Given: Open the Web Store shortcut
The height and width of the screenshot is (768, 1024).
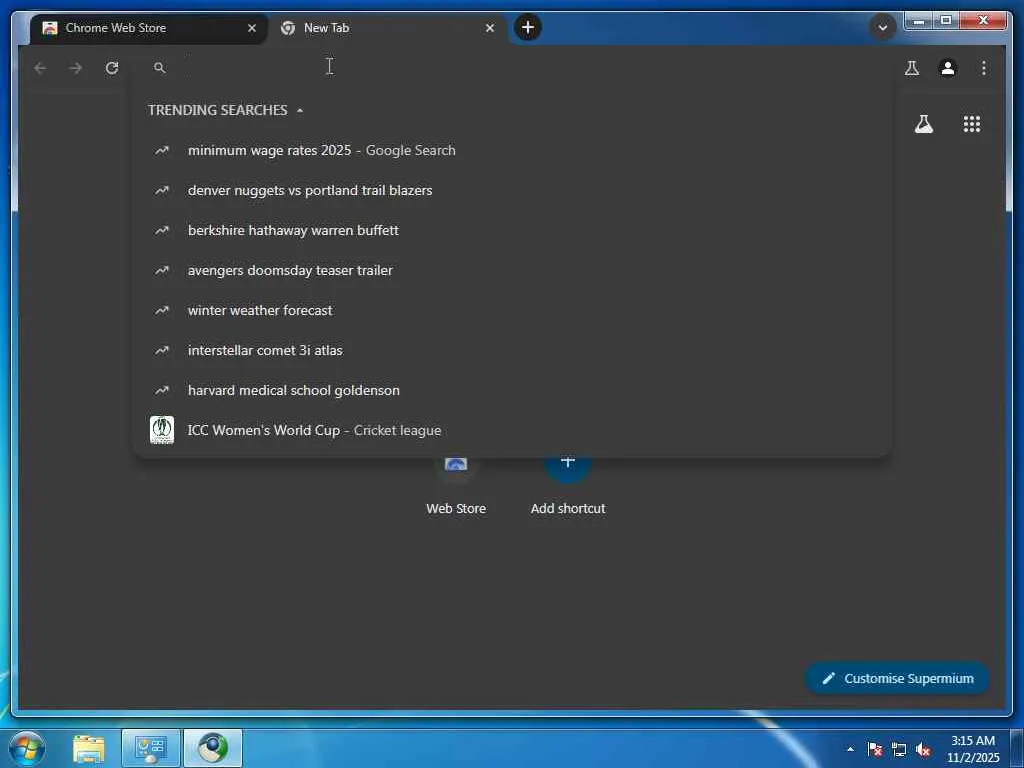Looking at the screenshot, I should [456, 487].
